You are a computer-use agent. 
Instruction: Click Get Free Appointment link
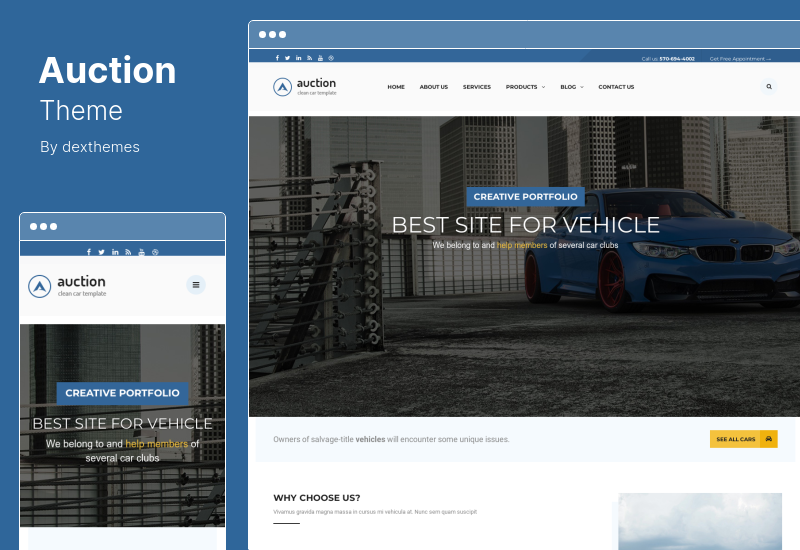coord(740,59)
